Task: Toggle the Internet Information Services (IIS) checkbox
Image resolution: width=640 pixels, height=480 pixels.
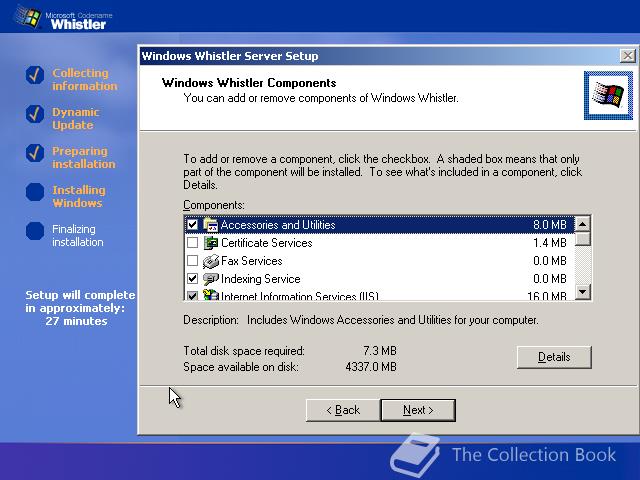Action: [192, 295]
